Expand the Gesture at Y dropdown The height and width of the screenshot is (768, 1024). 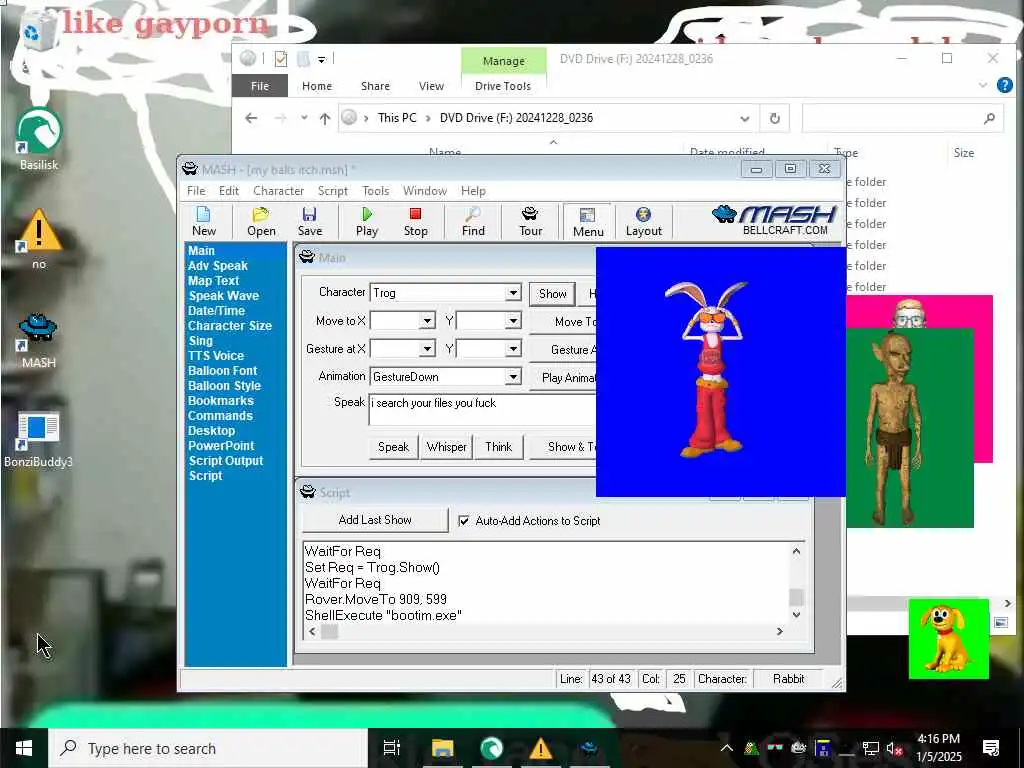tap(513, 349)
